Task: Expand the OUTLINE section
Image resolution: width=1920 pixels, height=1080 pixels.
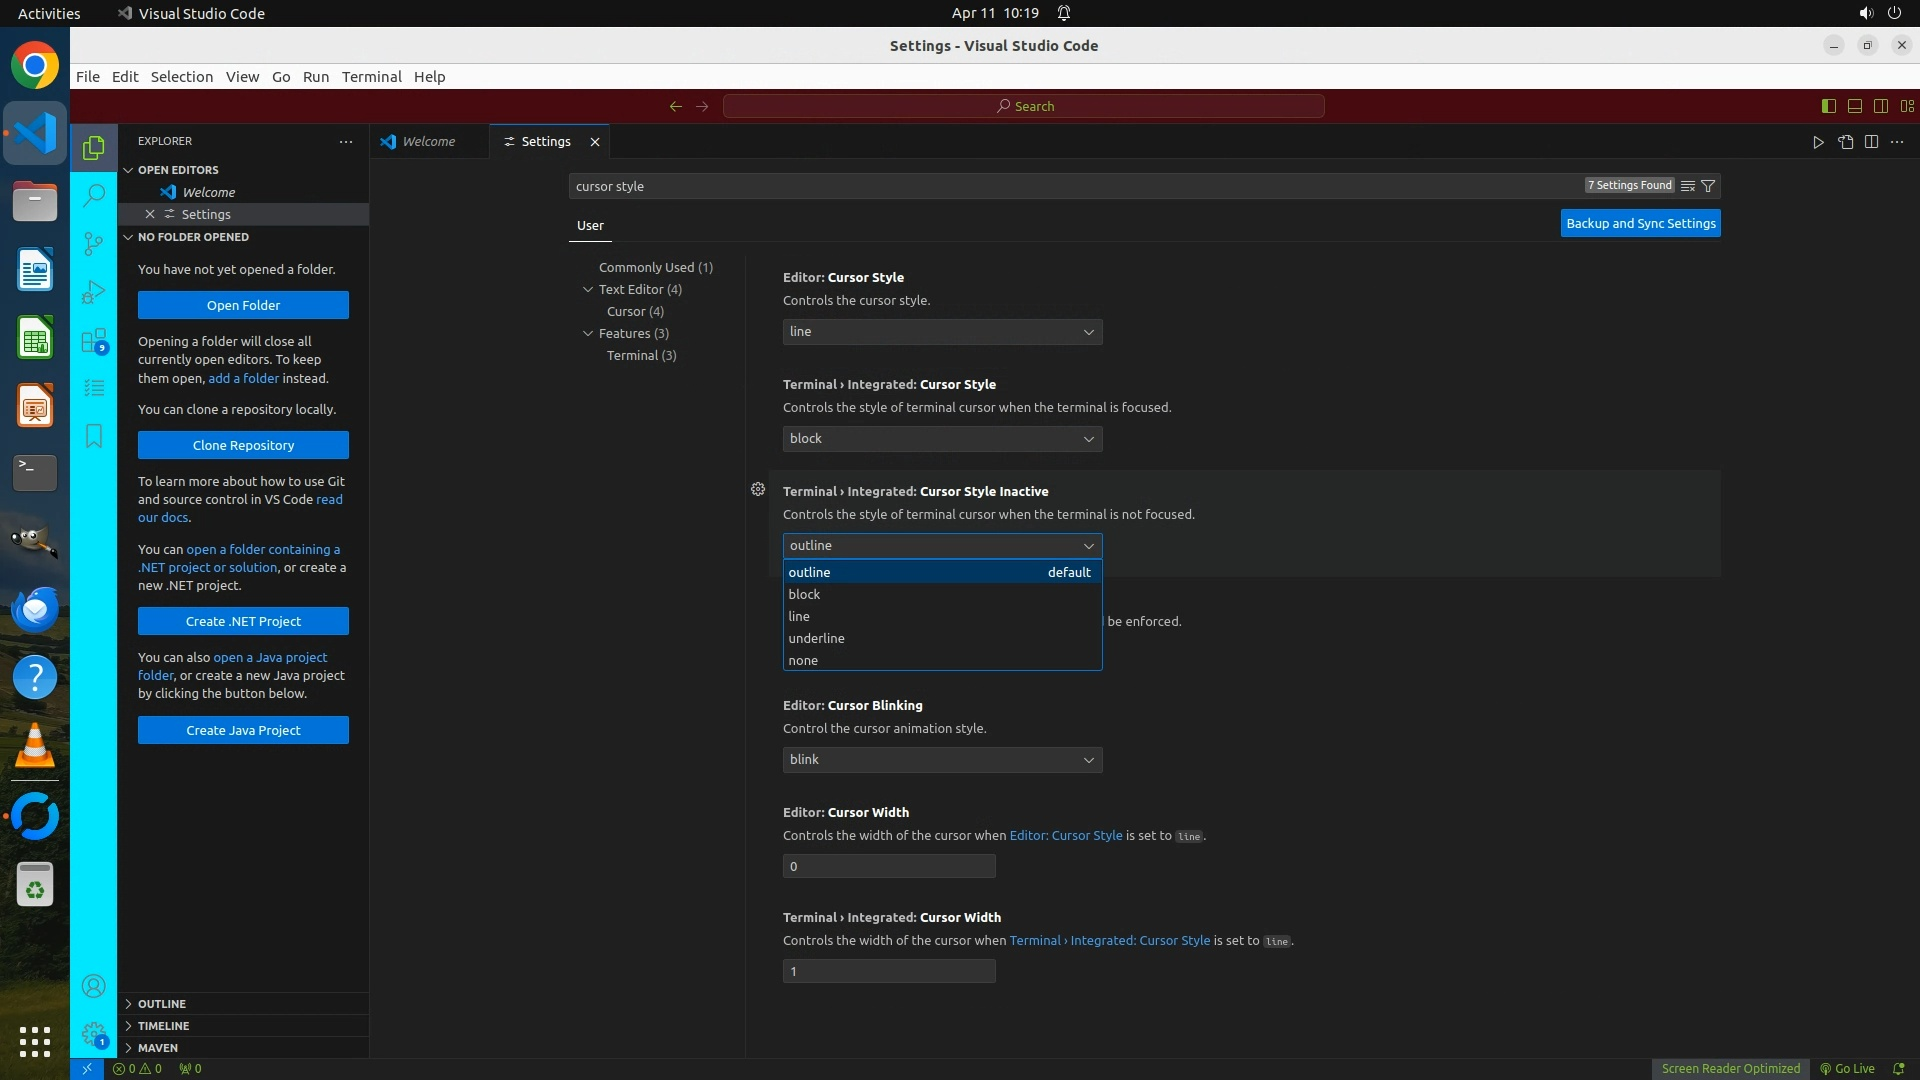Action: coord(162,1004)
